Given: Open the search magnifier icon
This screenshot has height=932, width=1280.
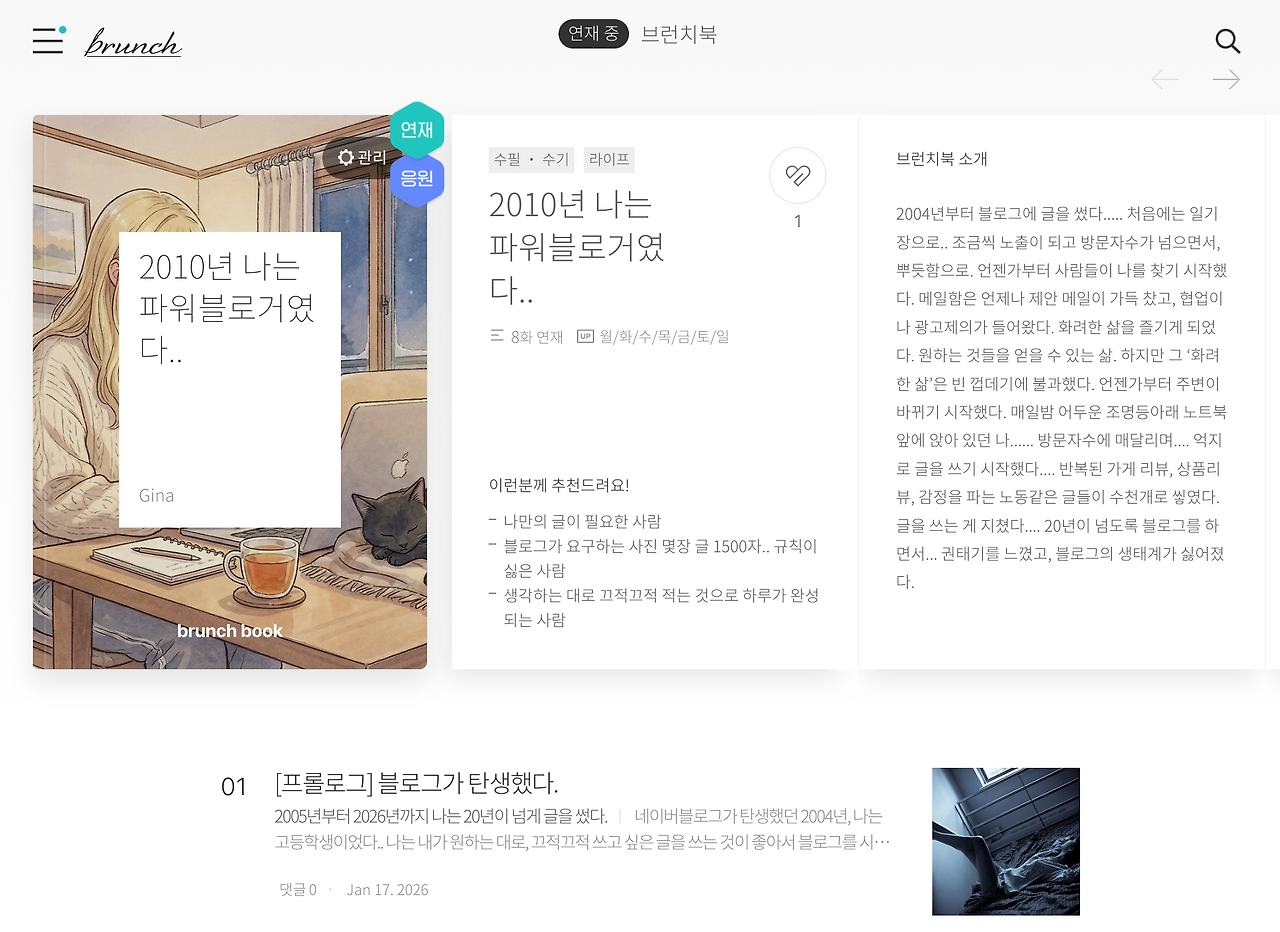Looking at the screenshot, I should coord(1228,41).
